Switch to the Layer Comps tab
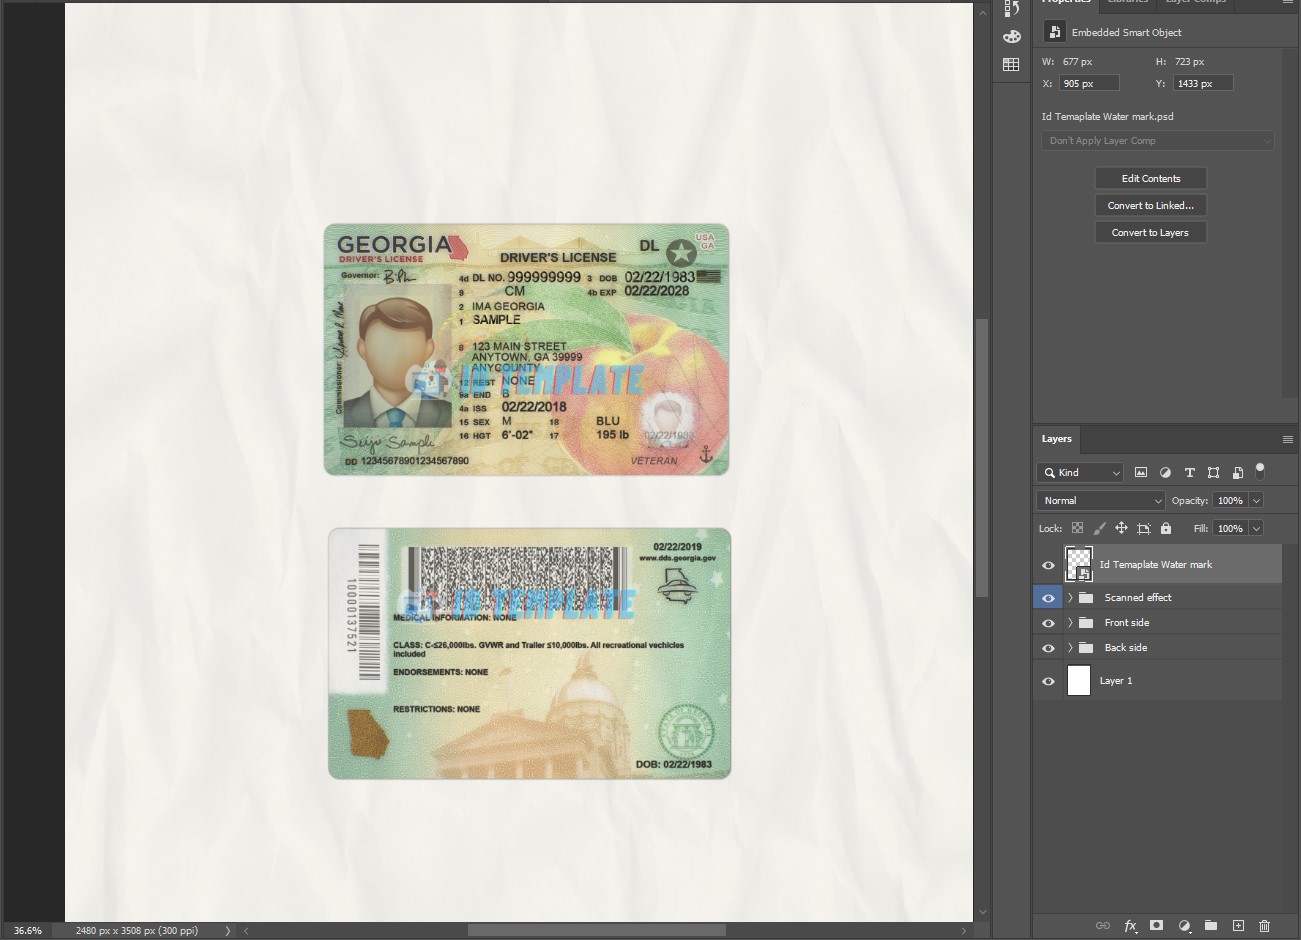 (1195, 4)
